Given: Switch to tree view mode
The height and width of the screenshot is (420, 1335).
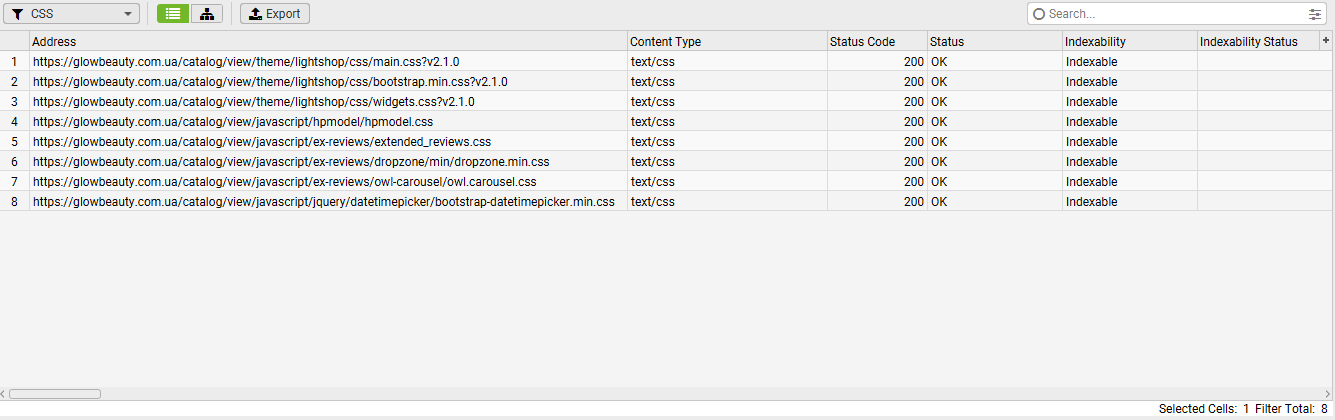Looking at the screenshot, I should point(206,14).
